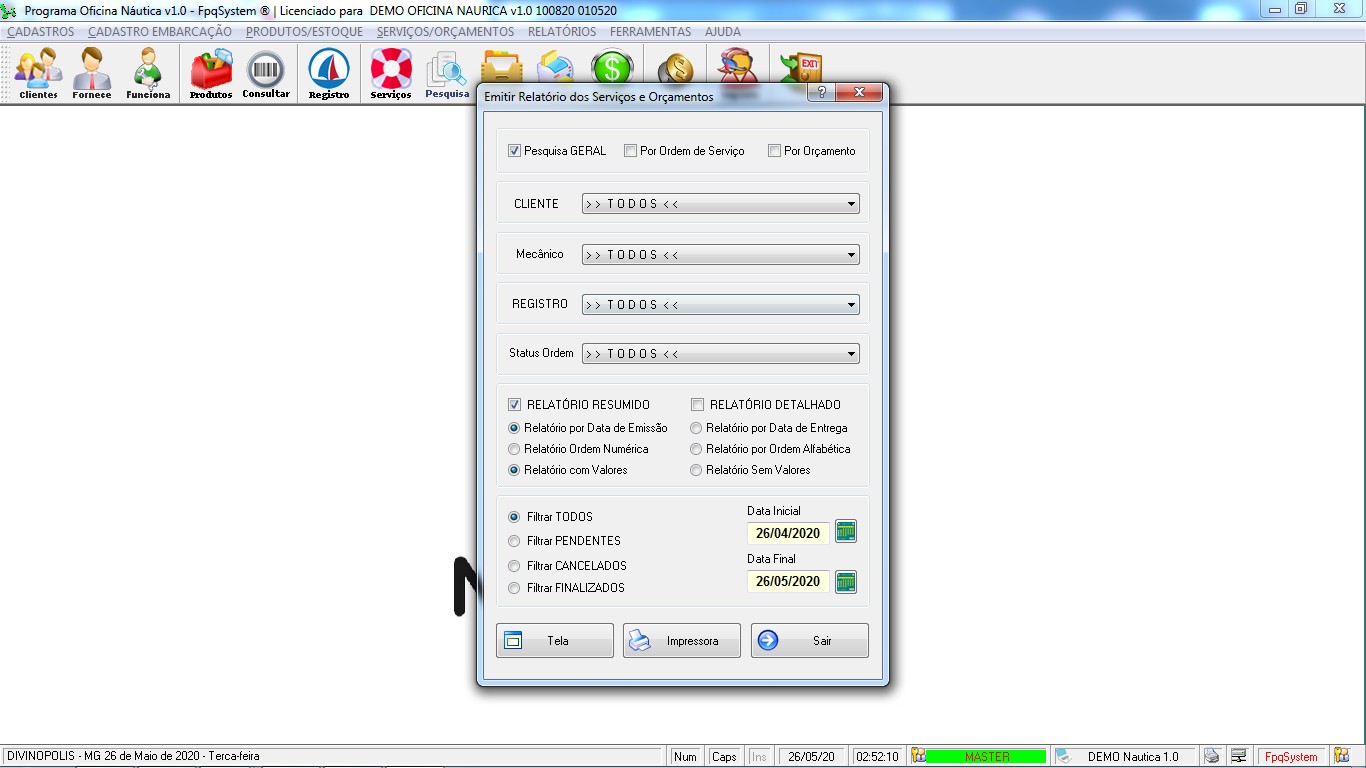Enable the Por Ordem de Serviço checkbox
Screen dimensions: 1366x768
(630, 151)
